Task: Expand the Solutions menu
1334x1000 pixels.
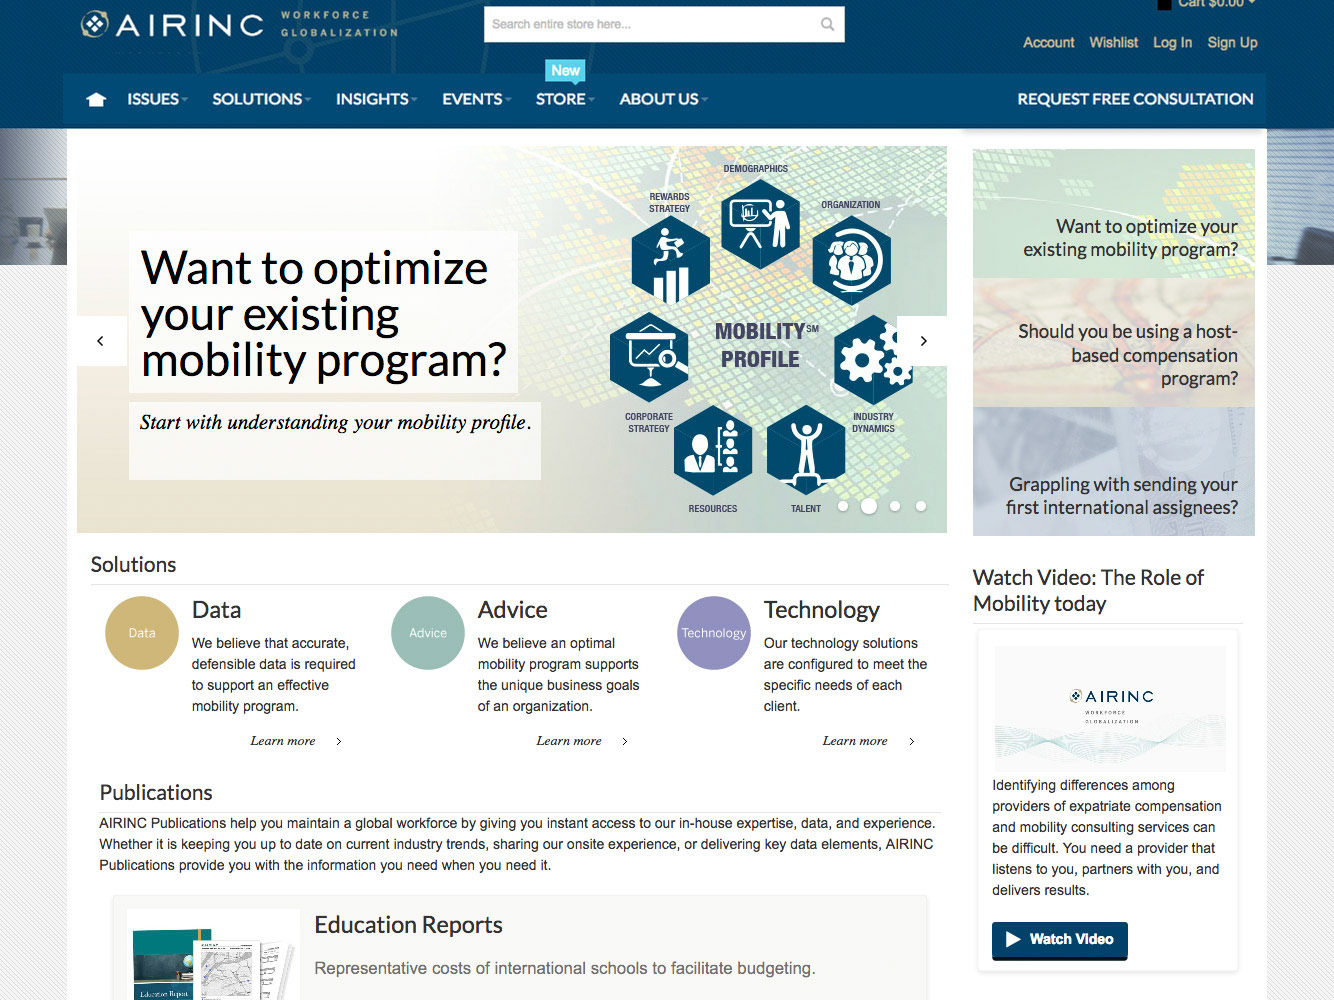Action: [x=261, y=99]
